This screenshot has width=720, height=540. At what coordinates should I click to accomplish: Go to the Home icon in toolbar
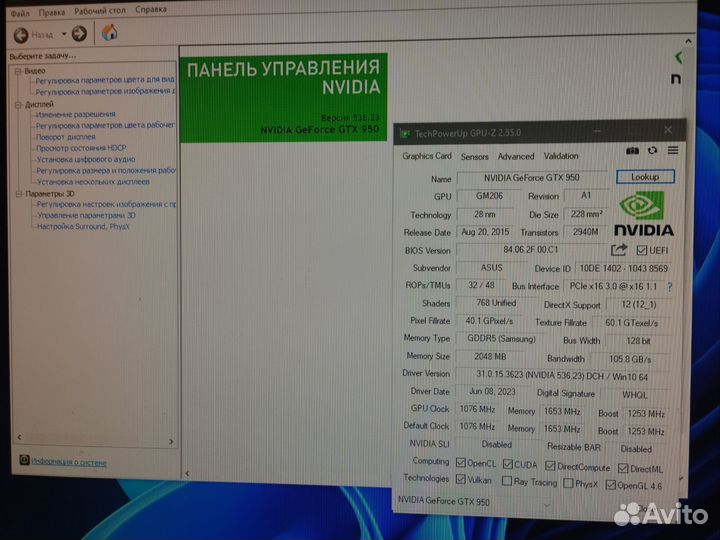tap(109, 33)
